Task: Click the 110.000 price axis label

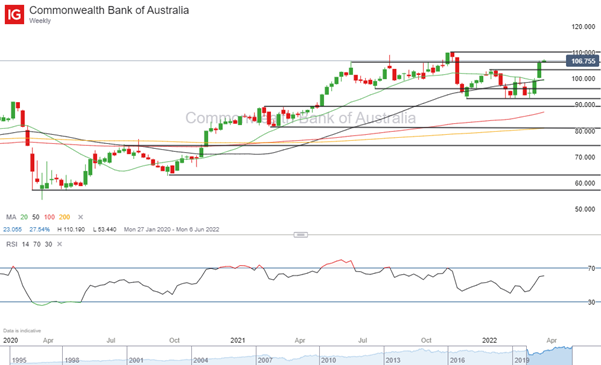Action: [584, 52]
